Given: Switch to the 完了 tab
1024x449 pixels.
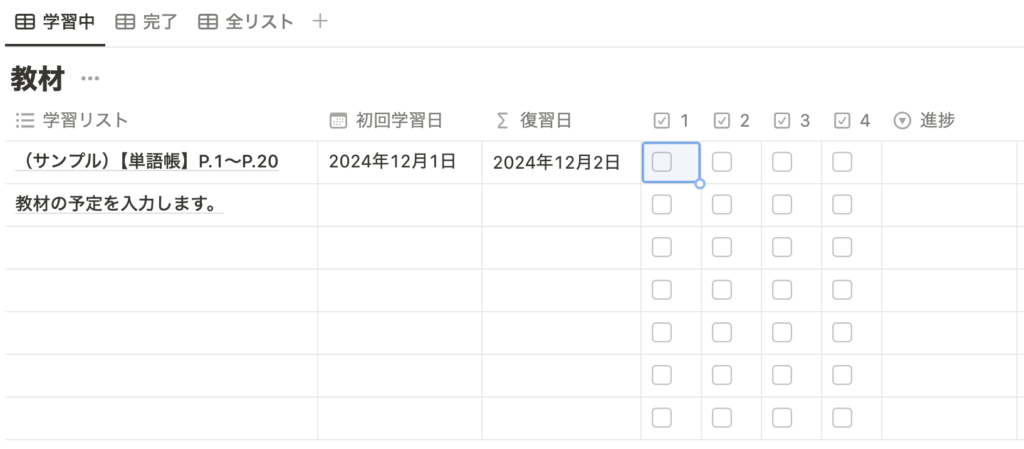Looking at the screenshot, I should coord(147,22).
